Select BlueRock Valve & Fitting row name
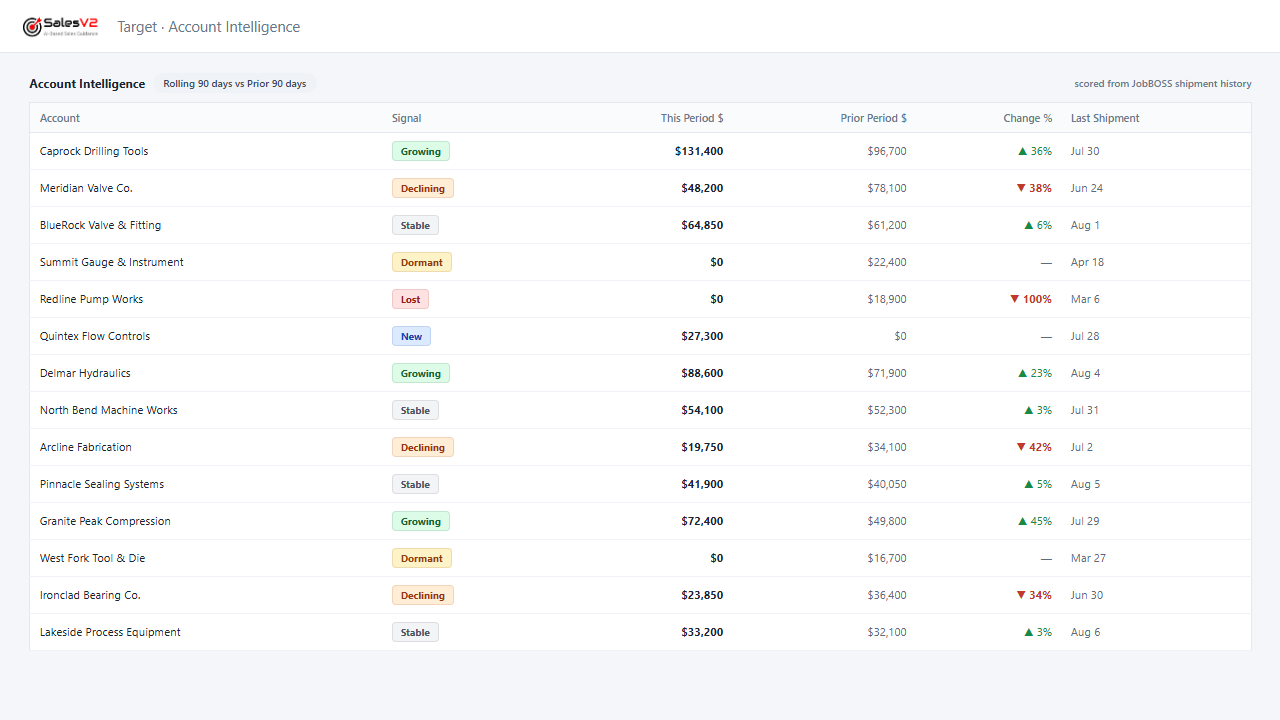The height and width of the screenshot is (720, 1280). 100,225
